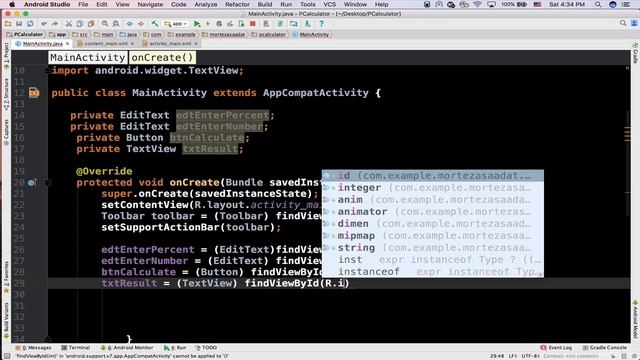Image resolution: width=640 pixels, height=360 pixels.
Task: Click the toolbar Help question mark
Action: [321, 24]
